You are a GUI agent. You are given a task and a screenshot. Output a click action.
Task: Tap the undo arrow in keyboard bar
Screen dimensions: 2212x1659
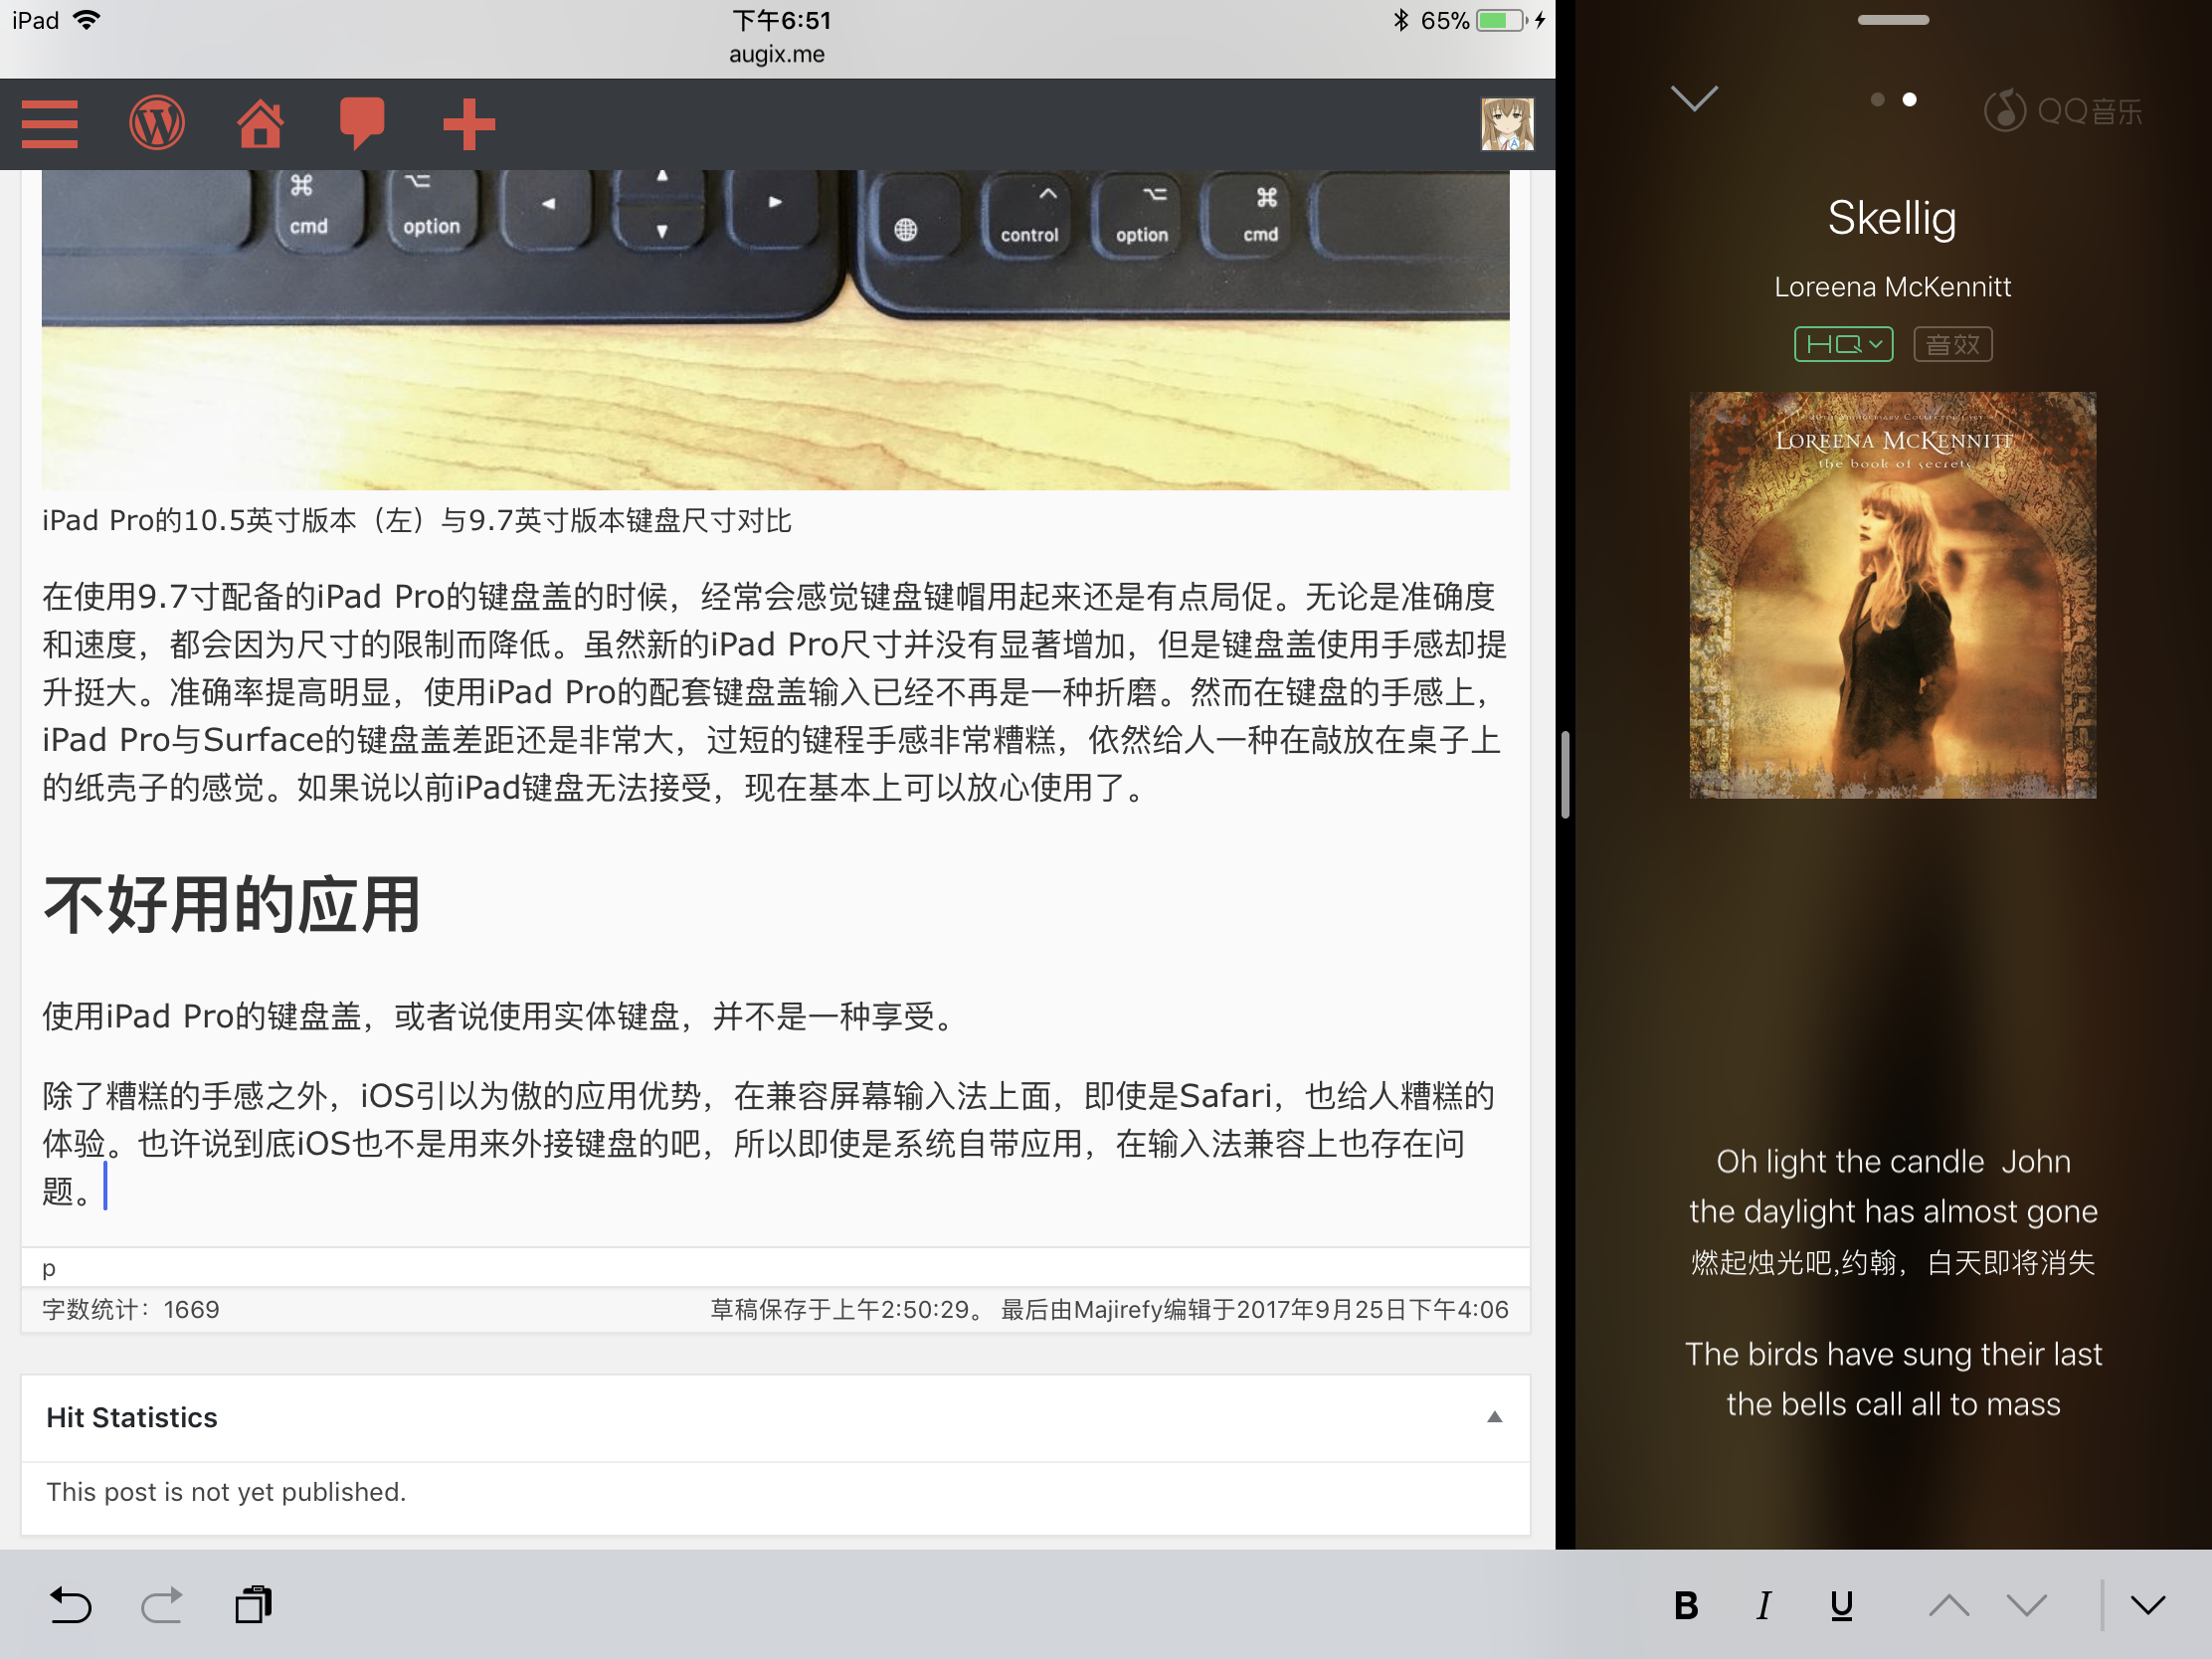[x=71, y=1605]
